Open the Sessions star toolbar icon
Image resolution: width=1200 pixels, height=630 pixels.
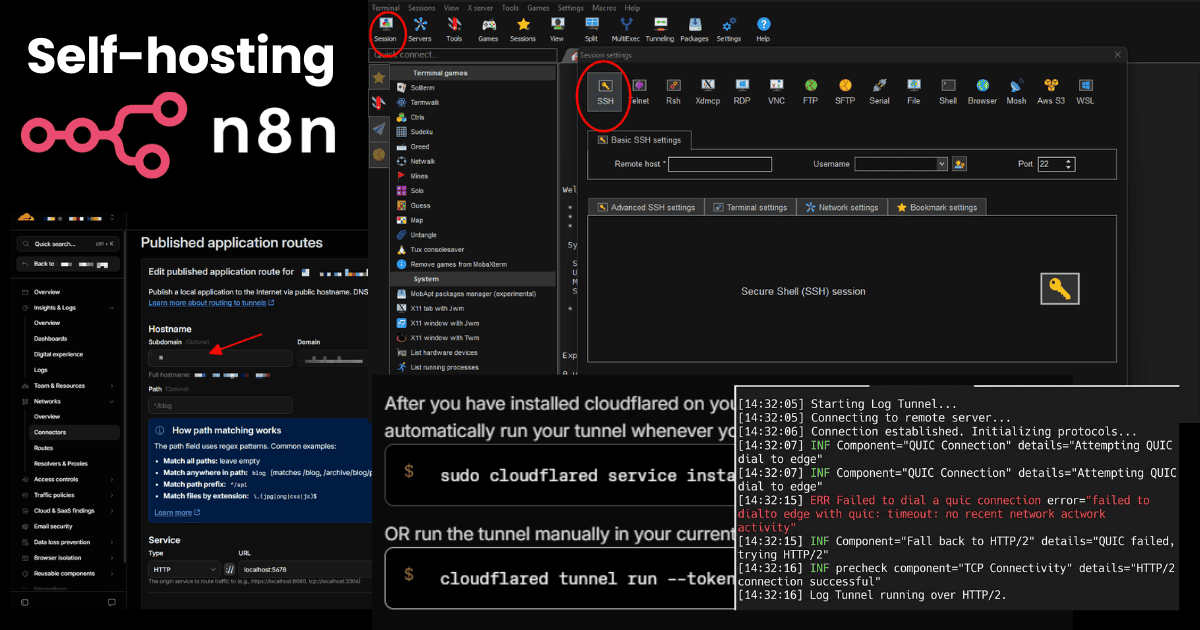point(523,29)
